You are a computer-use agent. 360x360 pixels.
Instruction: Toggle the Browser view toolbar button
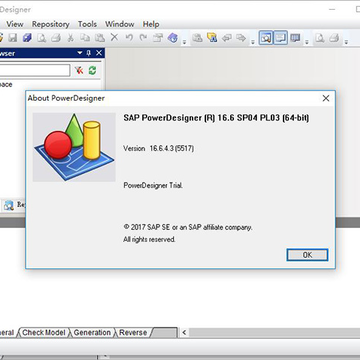click(266, 38)
